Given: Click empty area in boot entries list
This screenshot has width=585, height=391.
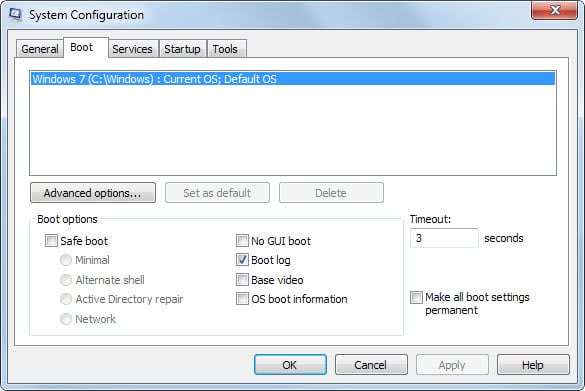Looking at the screenshot, I should (293, 131).
